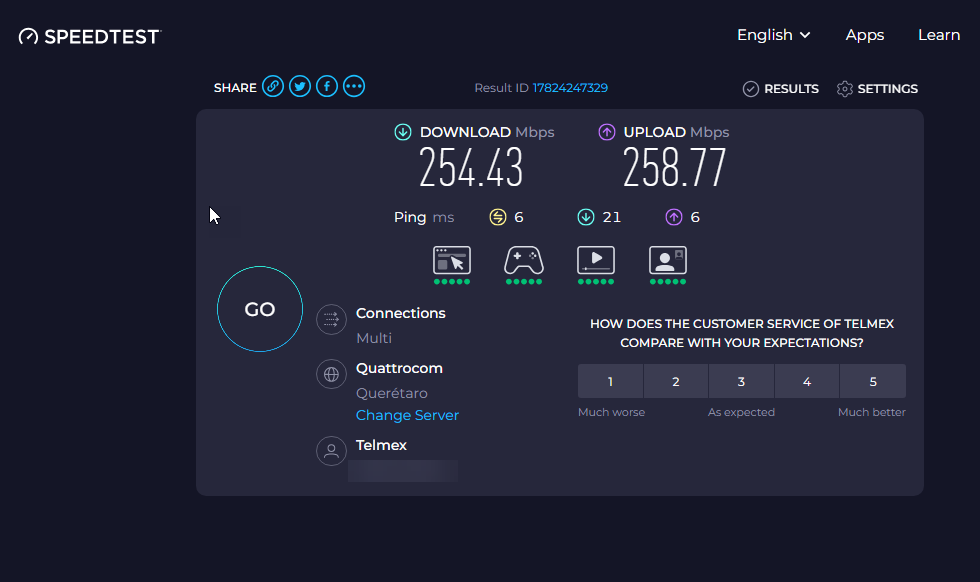Rate Telmex customer service 4
The width and height of the screenshot is (980, 582).
pyautogui.click(x=807, y=381)
